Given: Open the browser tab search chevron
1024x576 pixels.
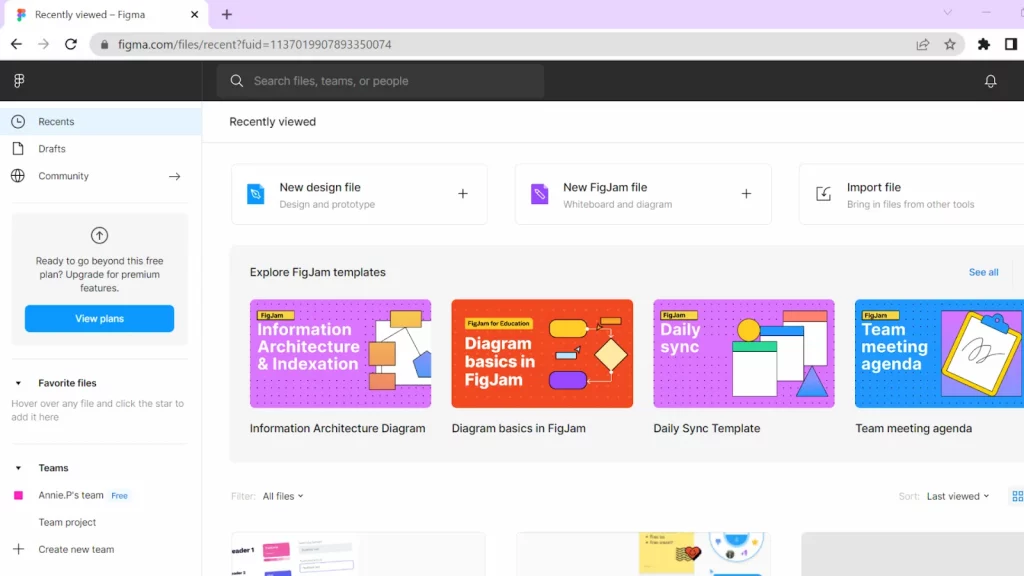Looking at the screenshot, I should [x=947, y=12].
